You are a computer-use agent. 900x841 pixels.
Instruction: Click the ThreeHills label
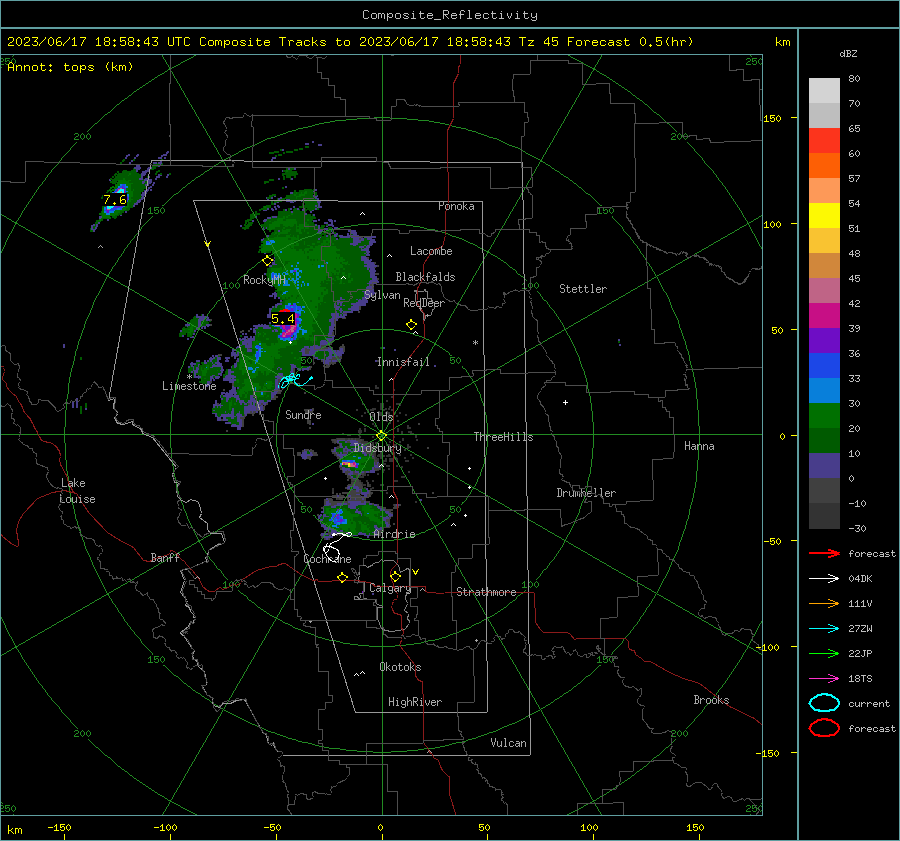point(503,437)
